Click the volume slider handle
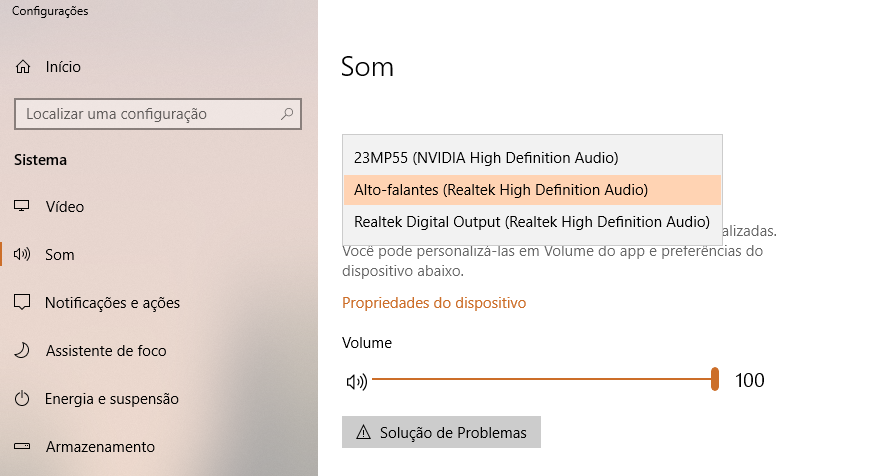The image size is (894, 476). click(x=714, y=379)
